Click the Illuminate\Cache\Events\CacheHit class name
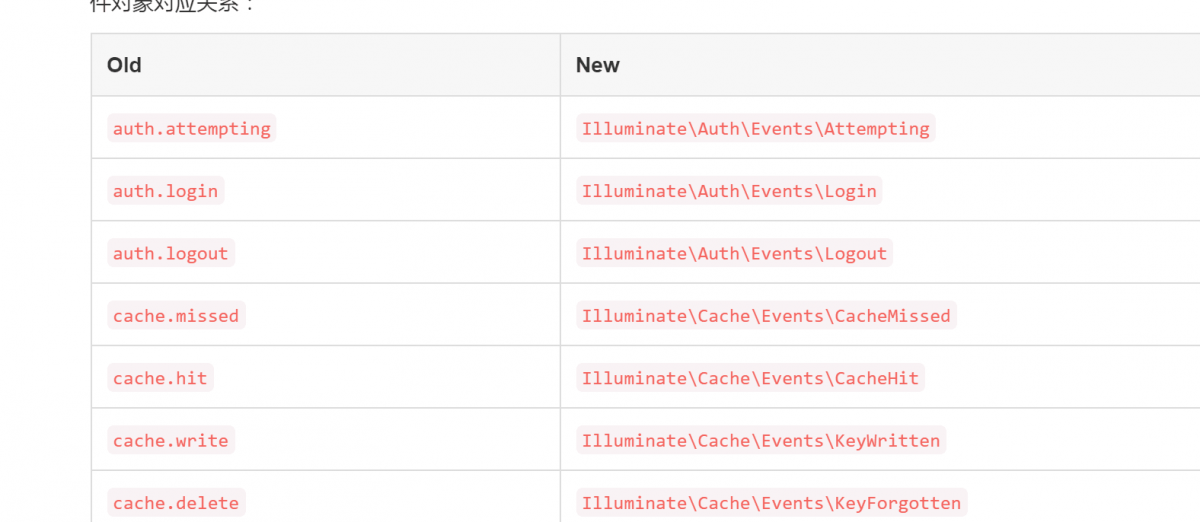Viewport: 1200px width, 522px height. click(x=750, y=378)
